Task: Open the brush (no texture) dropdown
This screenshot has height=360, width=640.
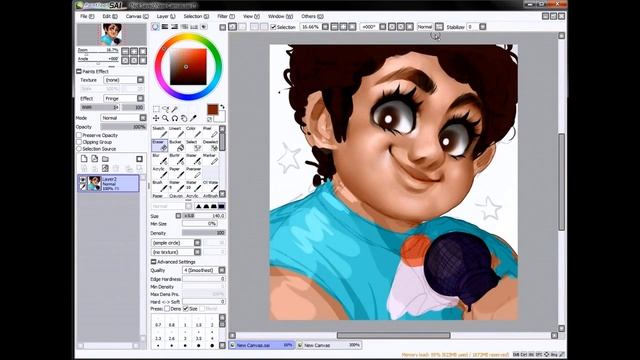Action: pyautogui.click(x=197, y=252)
